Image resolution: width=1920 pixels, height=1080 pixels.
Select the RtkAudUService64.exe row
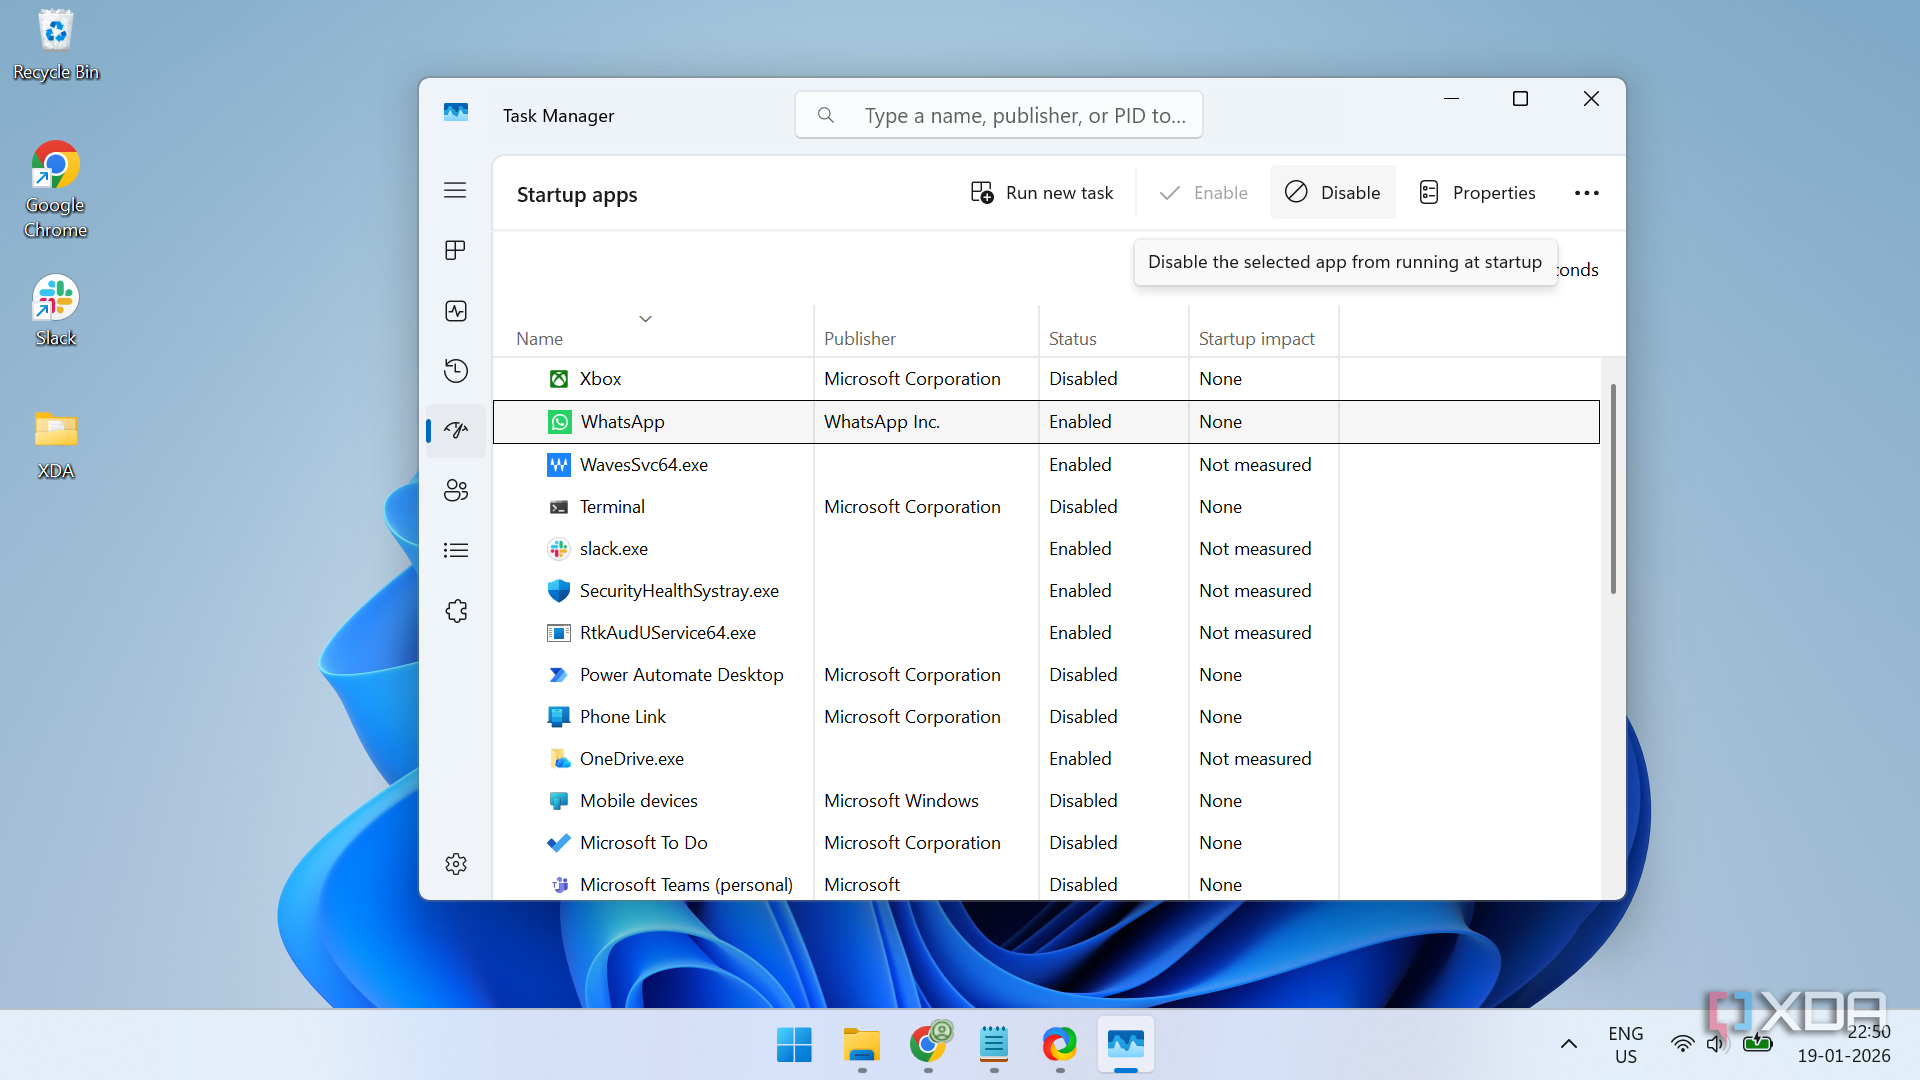tap(1046, 633)
